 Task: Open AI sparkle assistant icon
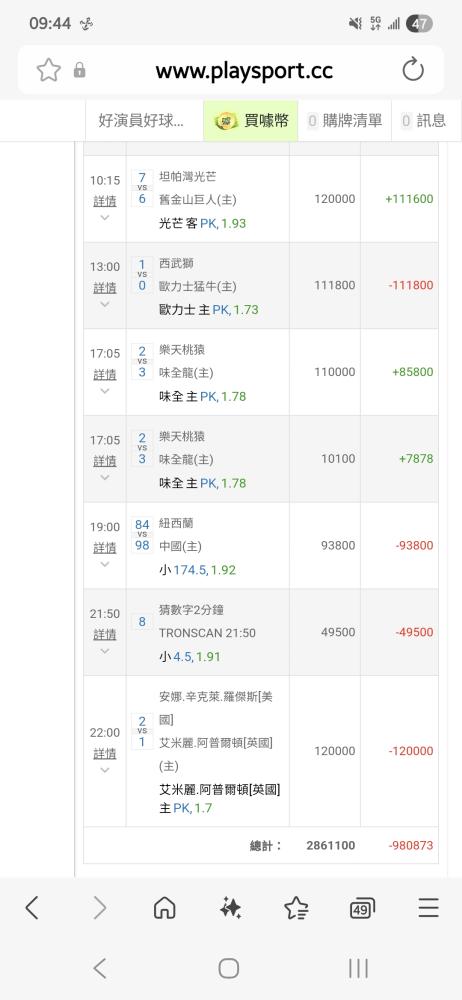point(230,908)
